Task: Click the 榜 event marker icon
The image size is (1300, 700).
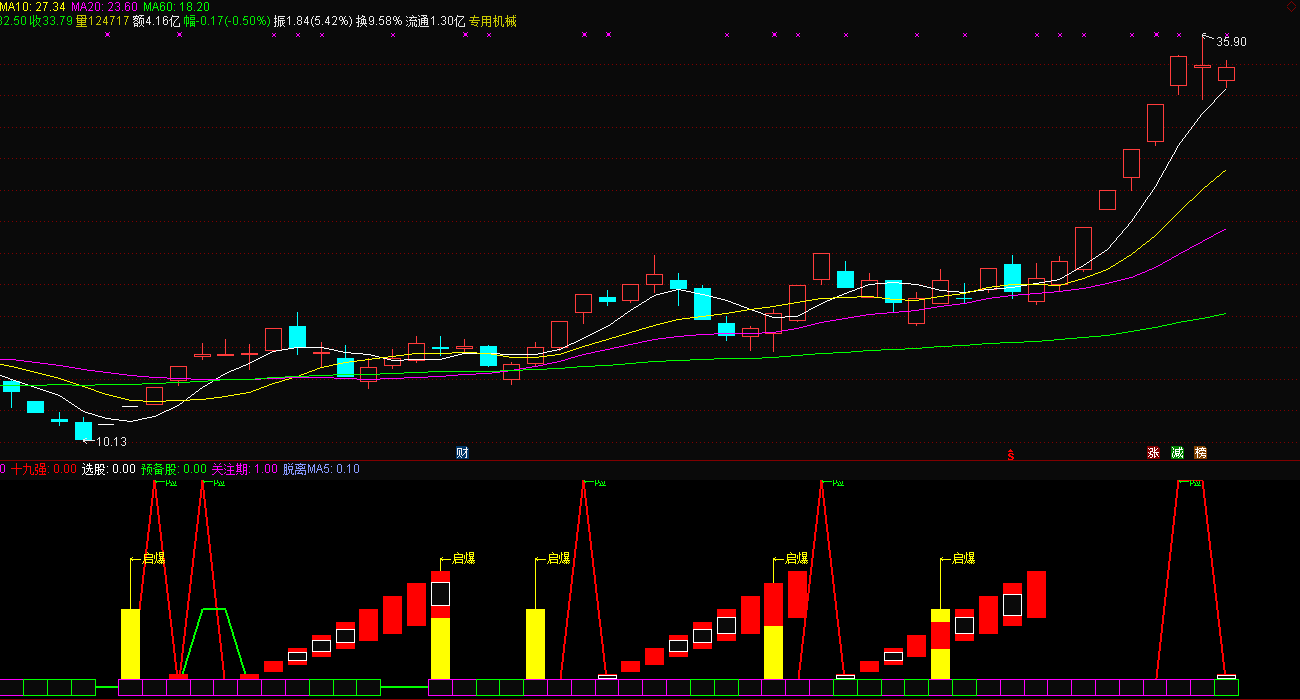Action: [x=1201, y=453]
